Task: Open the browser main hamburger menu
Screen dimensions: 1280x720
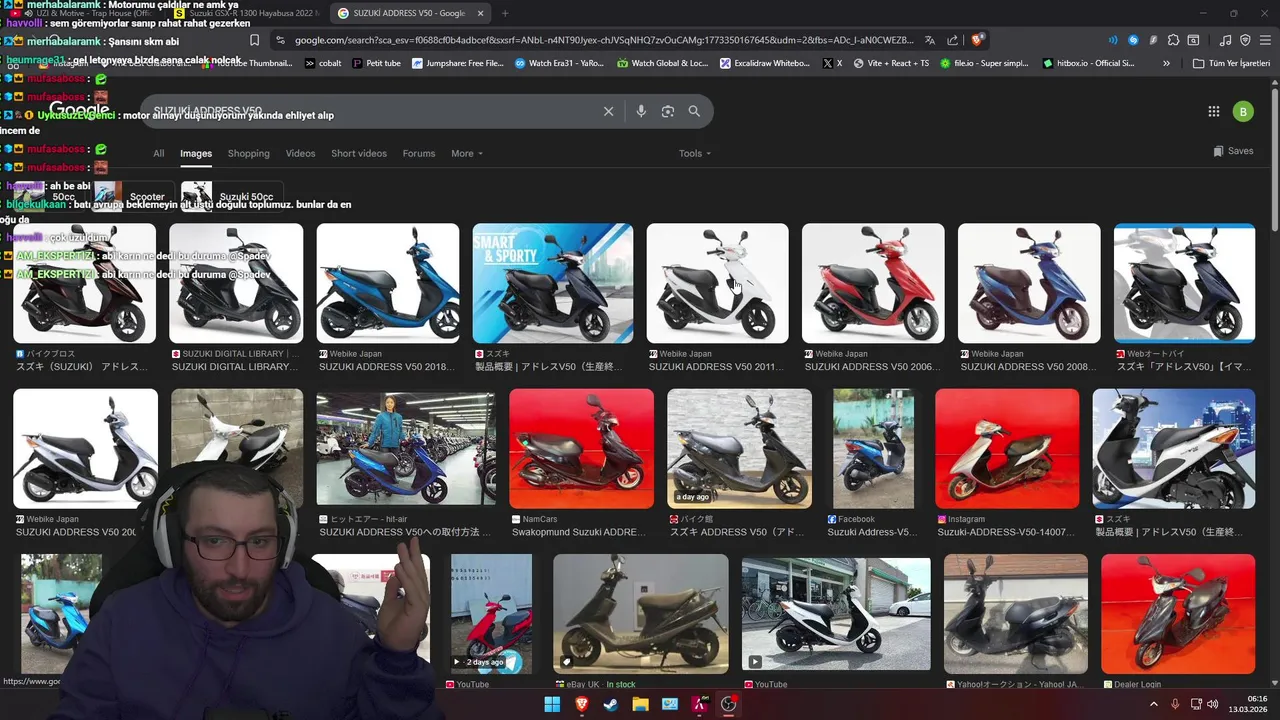Action: click(1264, 40)
